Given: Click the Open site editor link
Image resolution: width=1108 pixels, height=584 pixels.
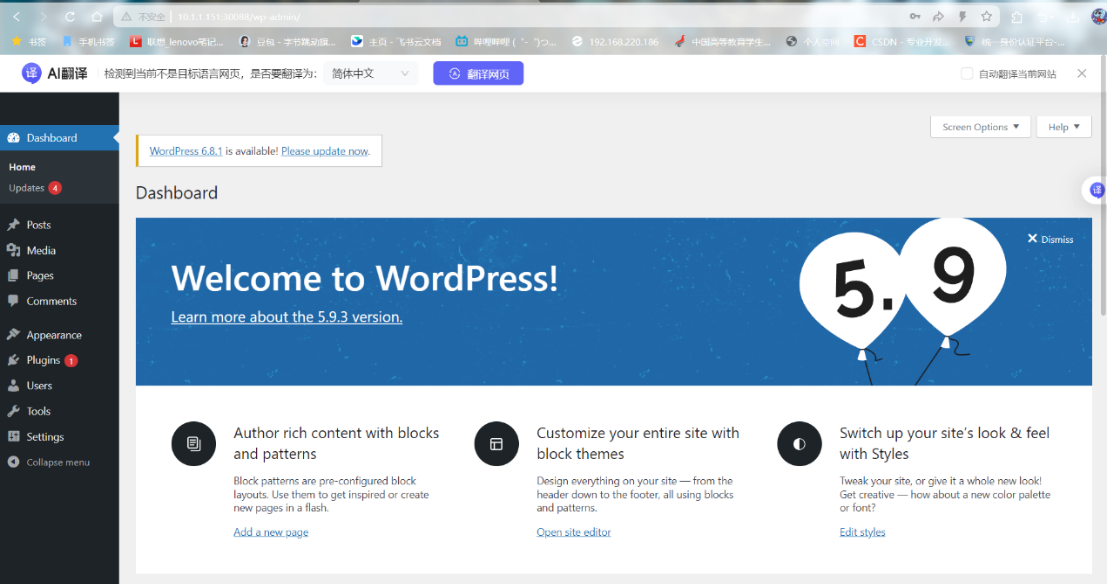Looking at the screenshot, I should pos(573,532).
